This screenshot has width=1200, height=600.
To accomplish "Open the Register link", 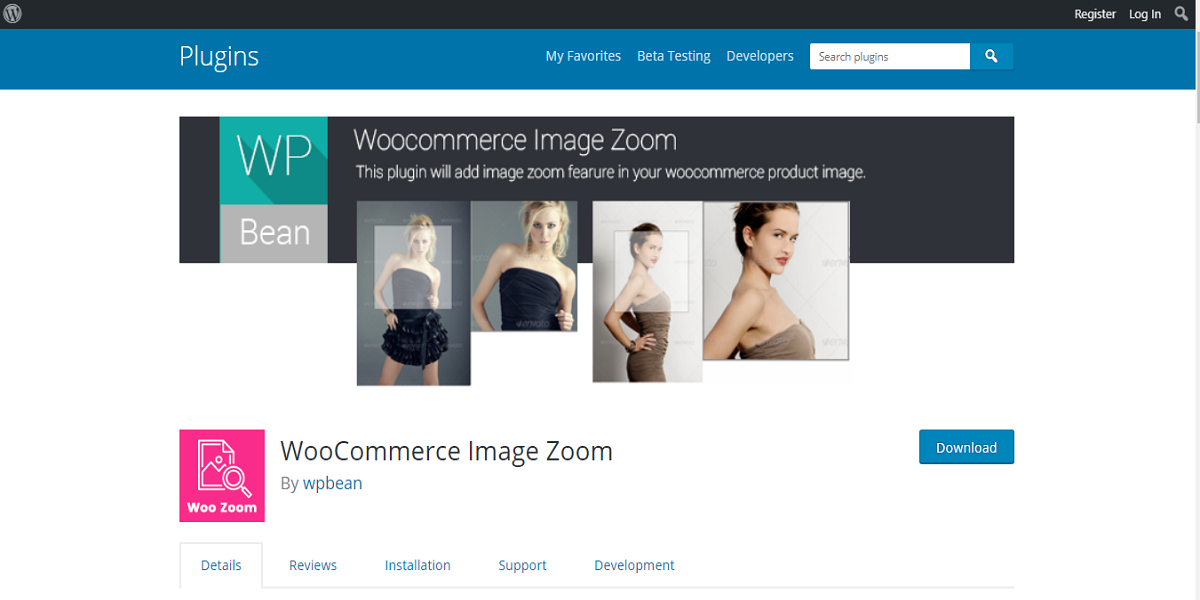I will coord(1095,14).
